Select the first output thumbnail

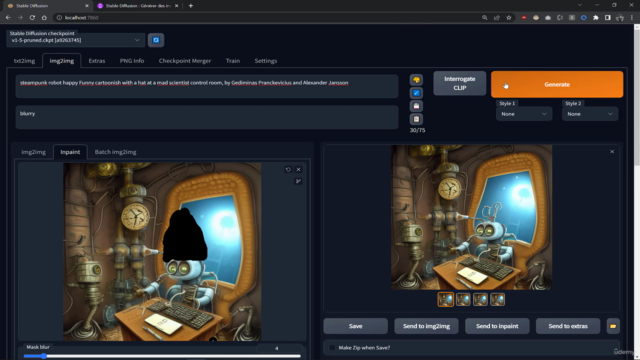pos(446,300)
